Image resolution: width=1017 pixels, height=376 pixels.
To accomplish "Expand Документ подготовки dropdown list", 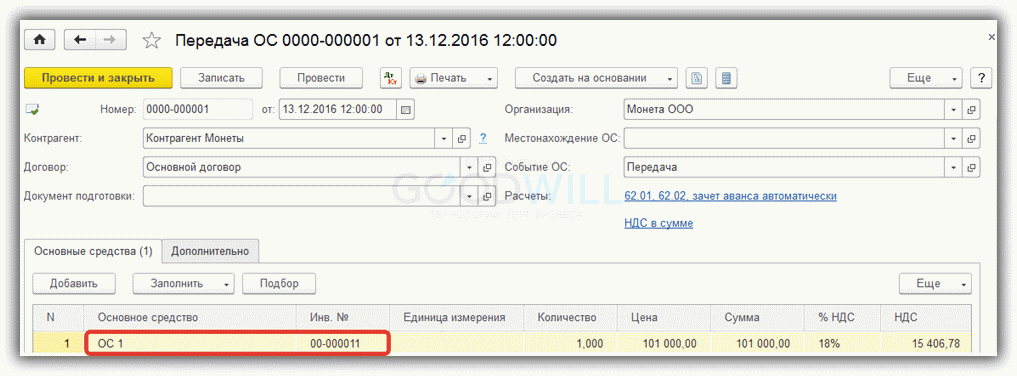I will coord(470,196).
